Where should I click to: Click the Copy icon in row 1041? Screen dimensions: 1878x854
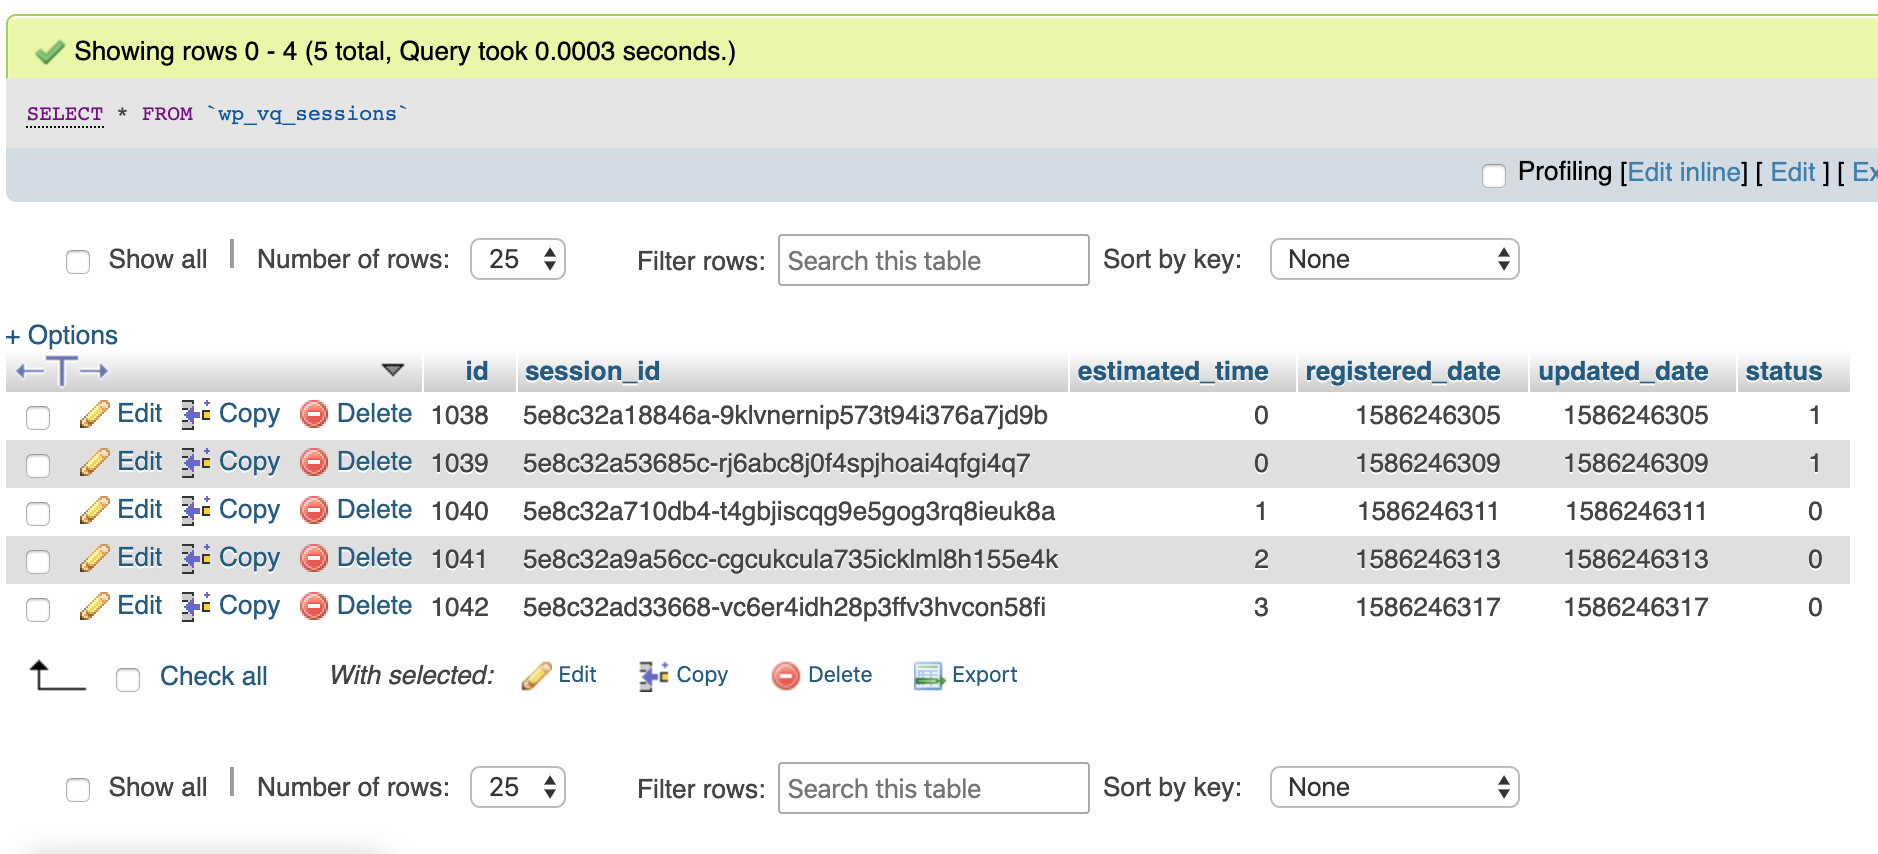pos(196,558)
